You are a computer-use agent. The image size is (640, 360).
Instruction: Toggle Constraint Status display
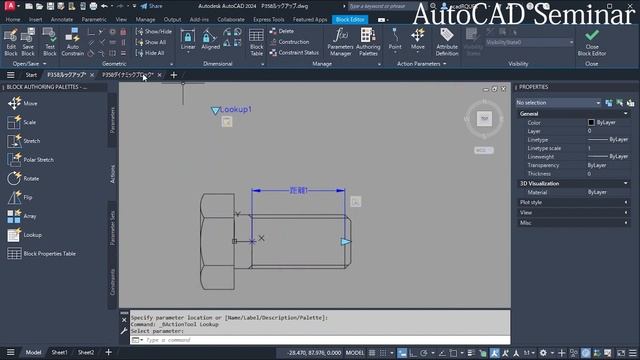coord(294,52)
